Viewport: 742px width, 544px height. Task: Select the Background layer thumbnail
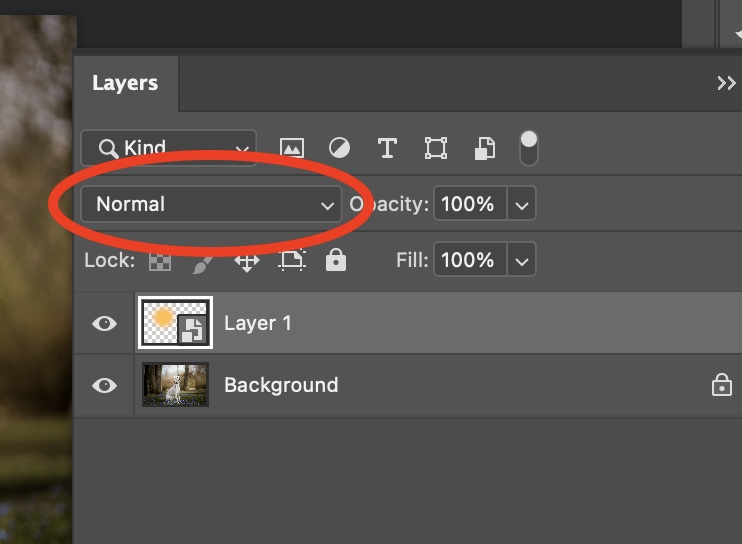(x=176, y=385)
